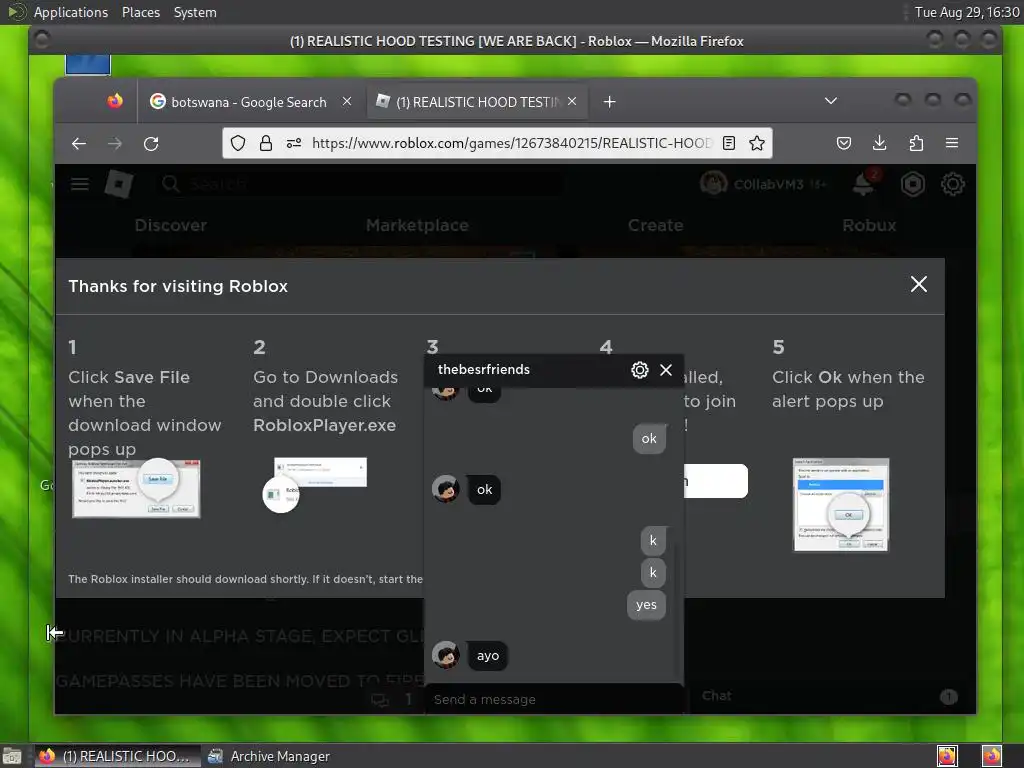1024x768 pixels.
Task: Select REALISTIC HOO... Firefox taskbar item
Action: tap(116, 756)
